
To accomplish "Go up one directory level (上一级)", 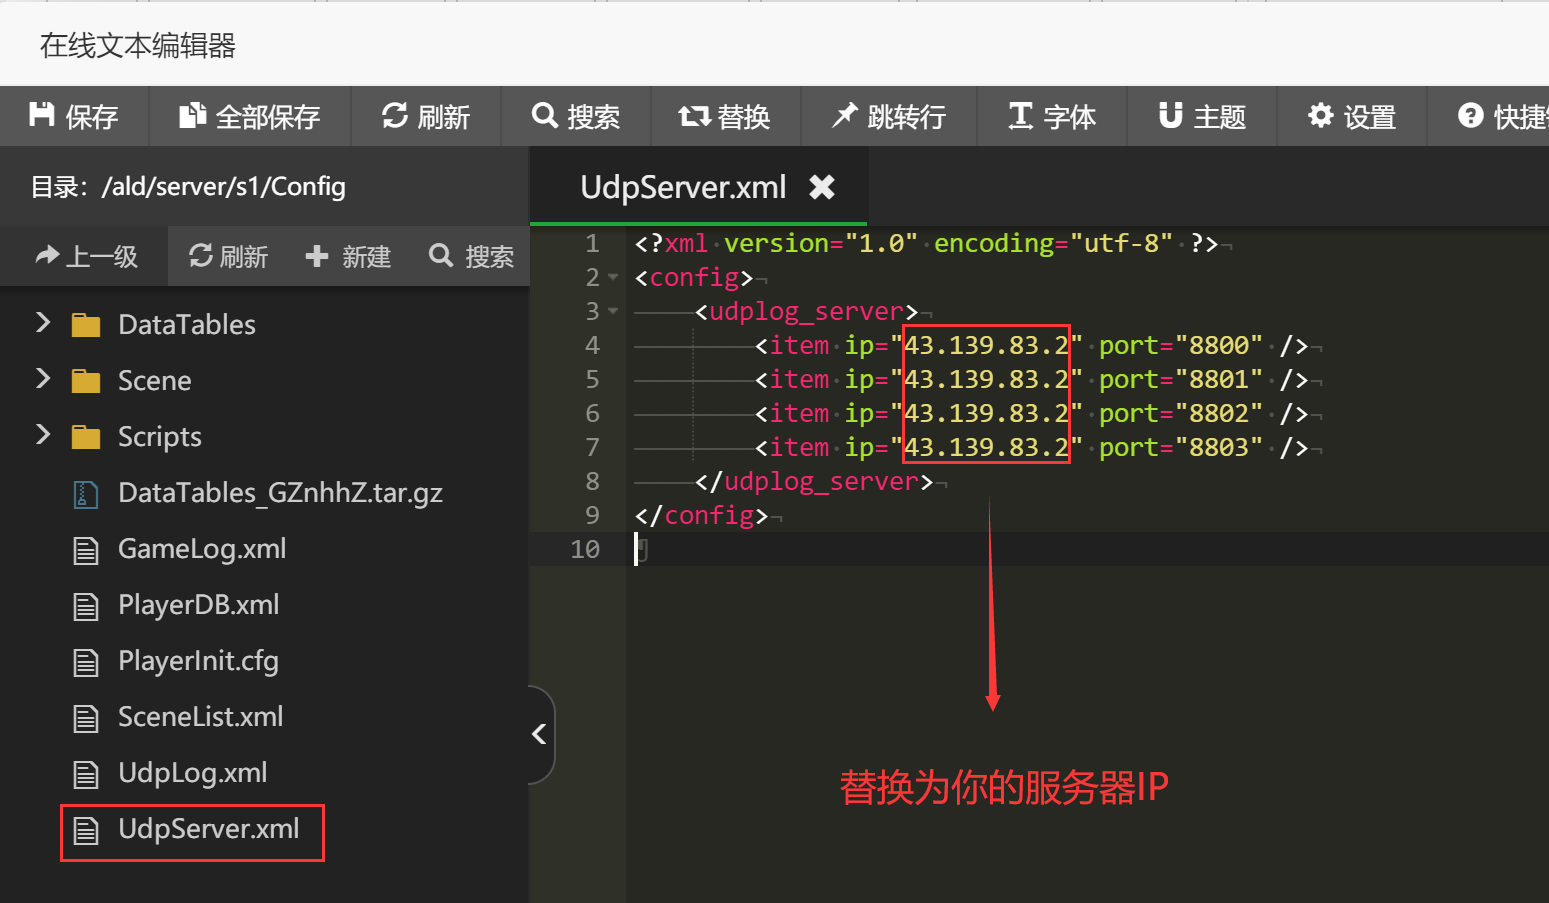I will click(86, 257).
